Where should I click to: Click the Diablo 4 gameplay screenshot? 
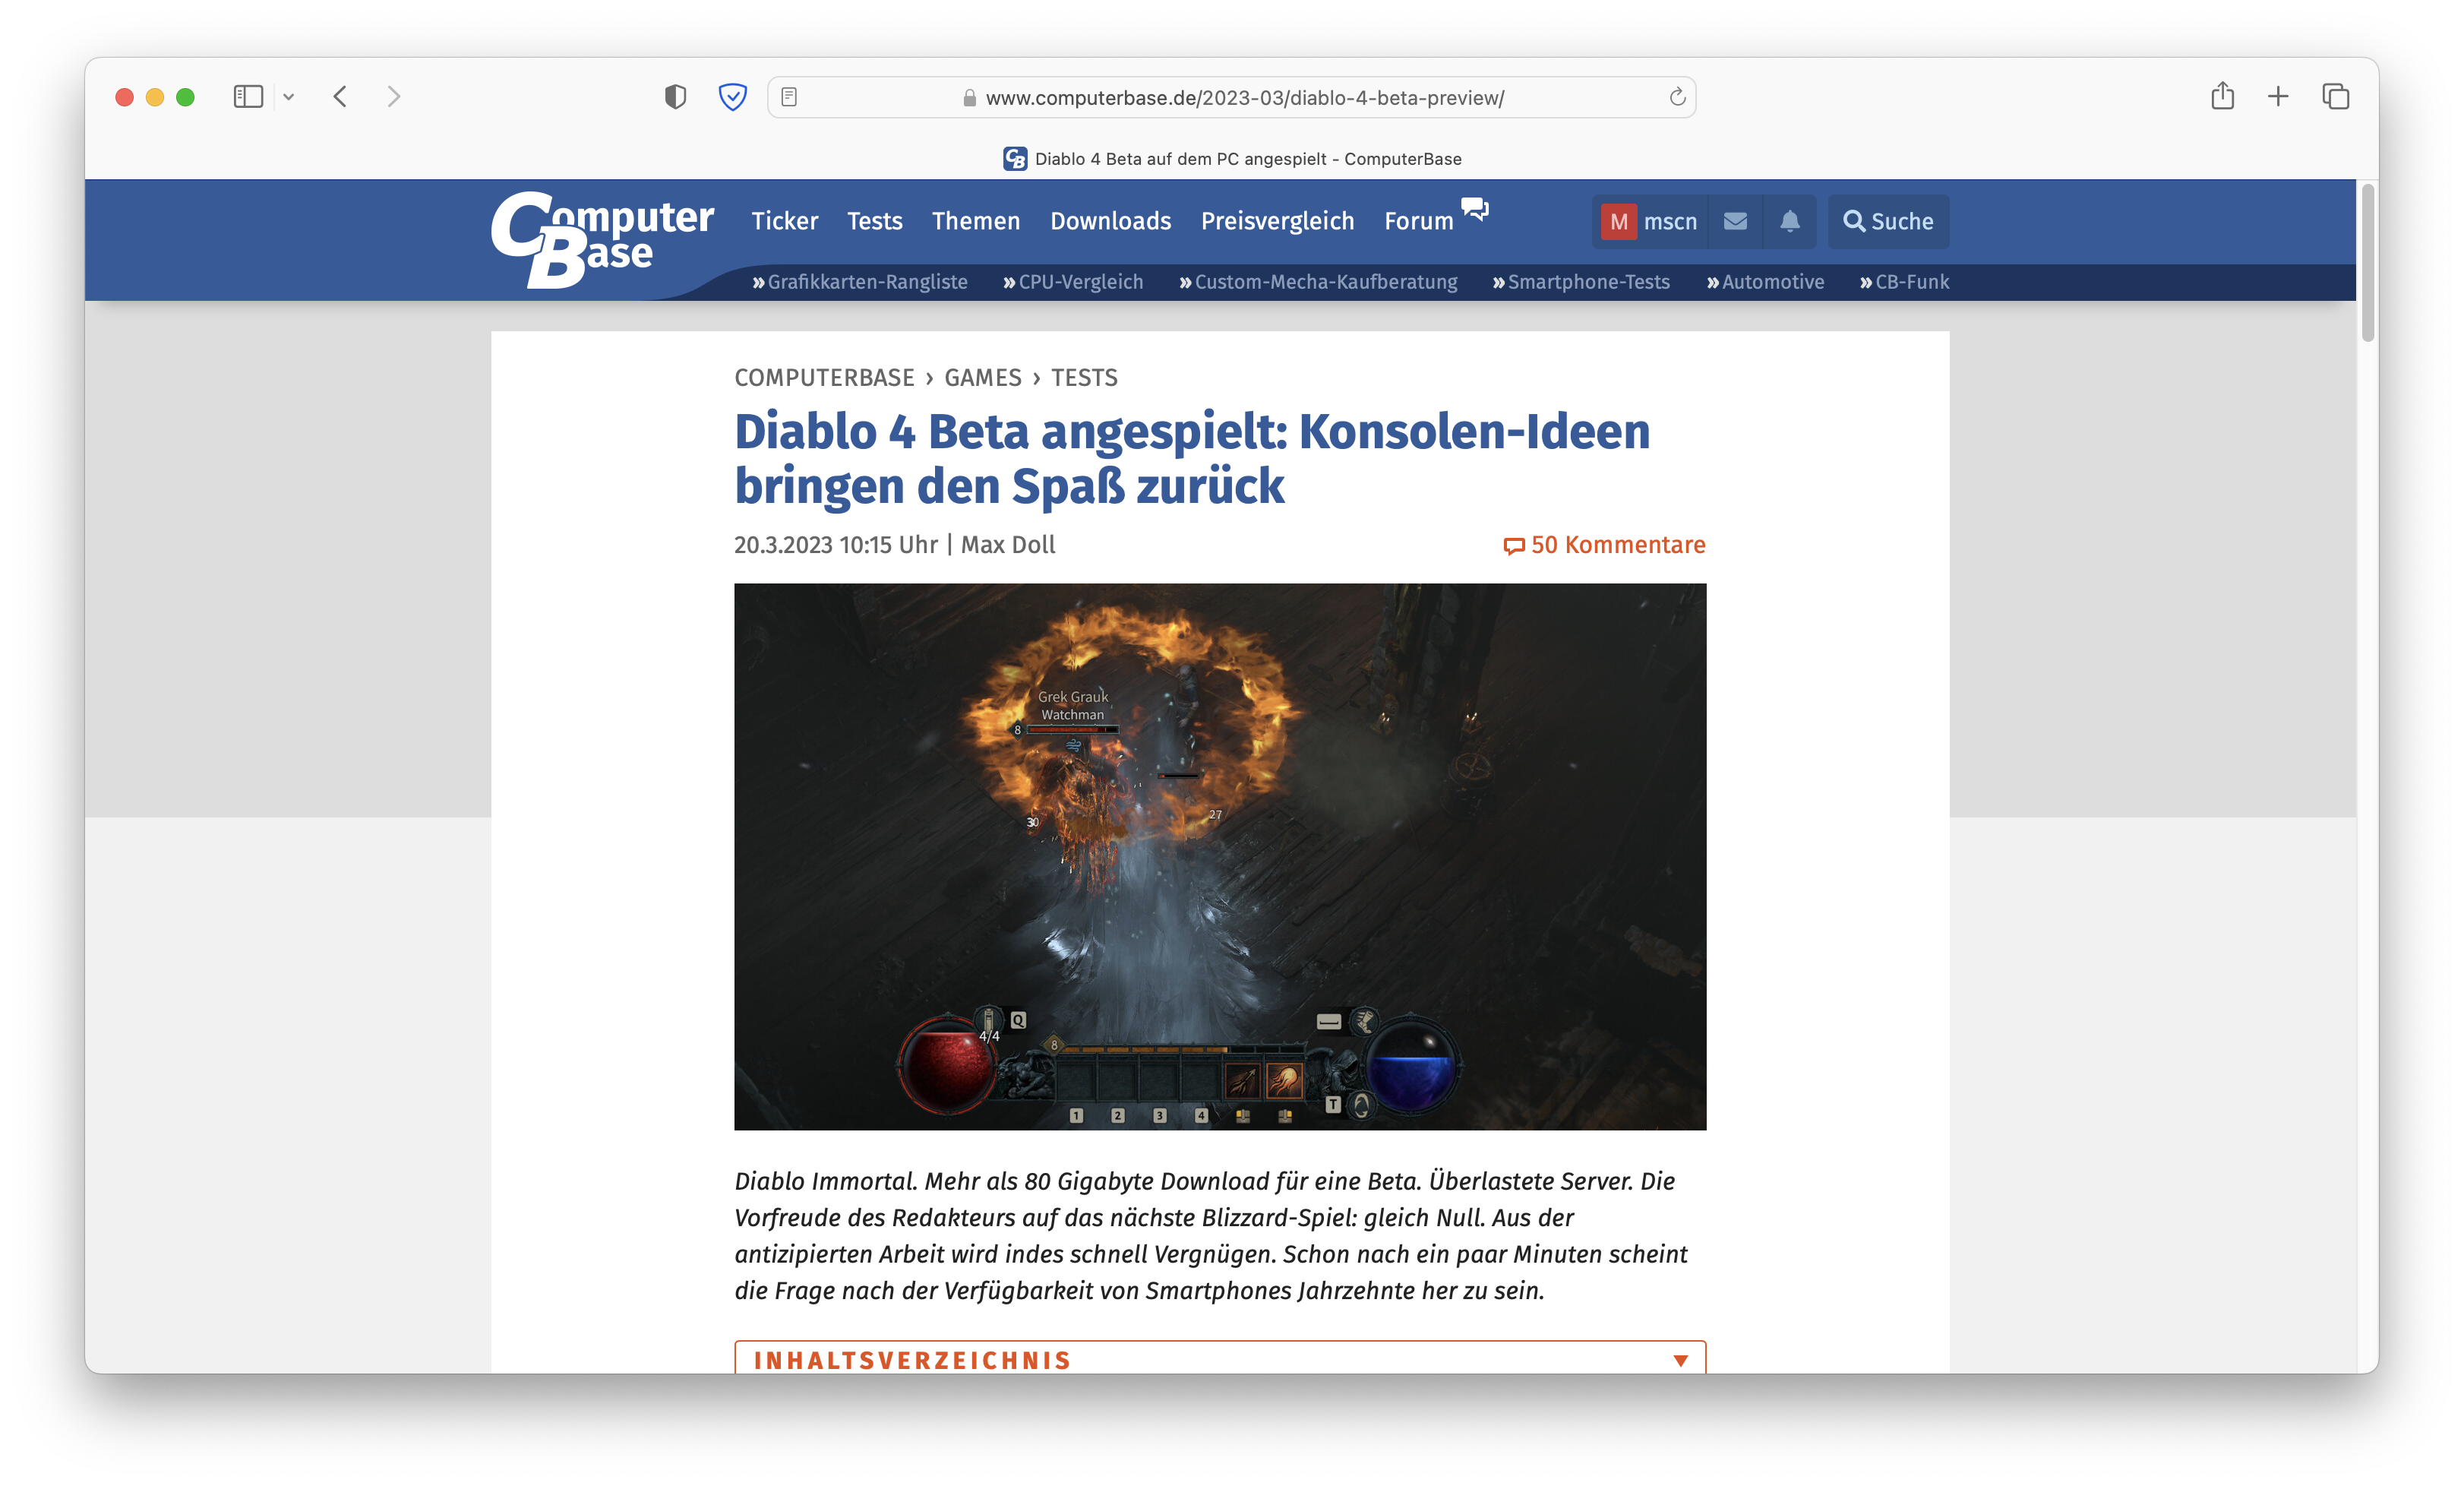[1219, 856]
